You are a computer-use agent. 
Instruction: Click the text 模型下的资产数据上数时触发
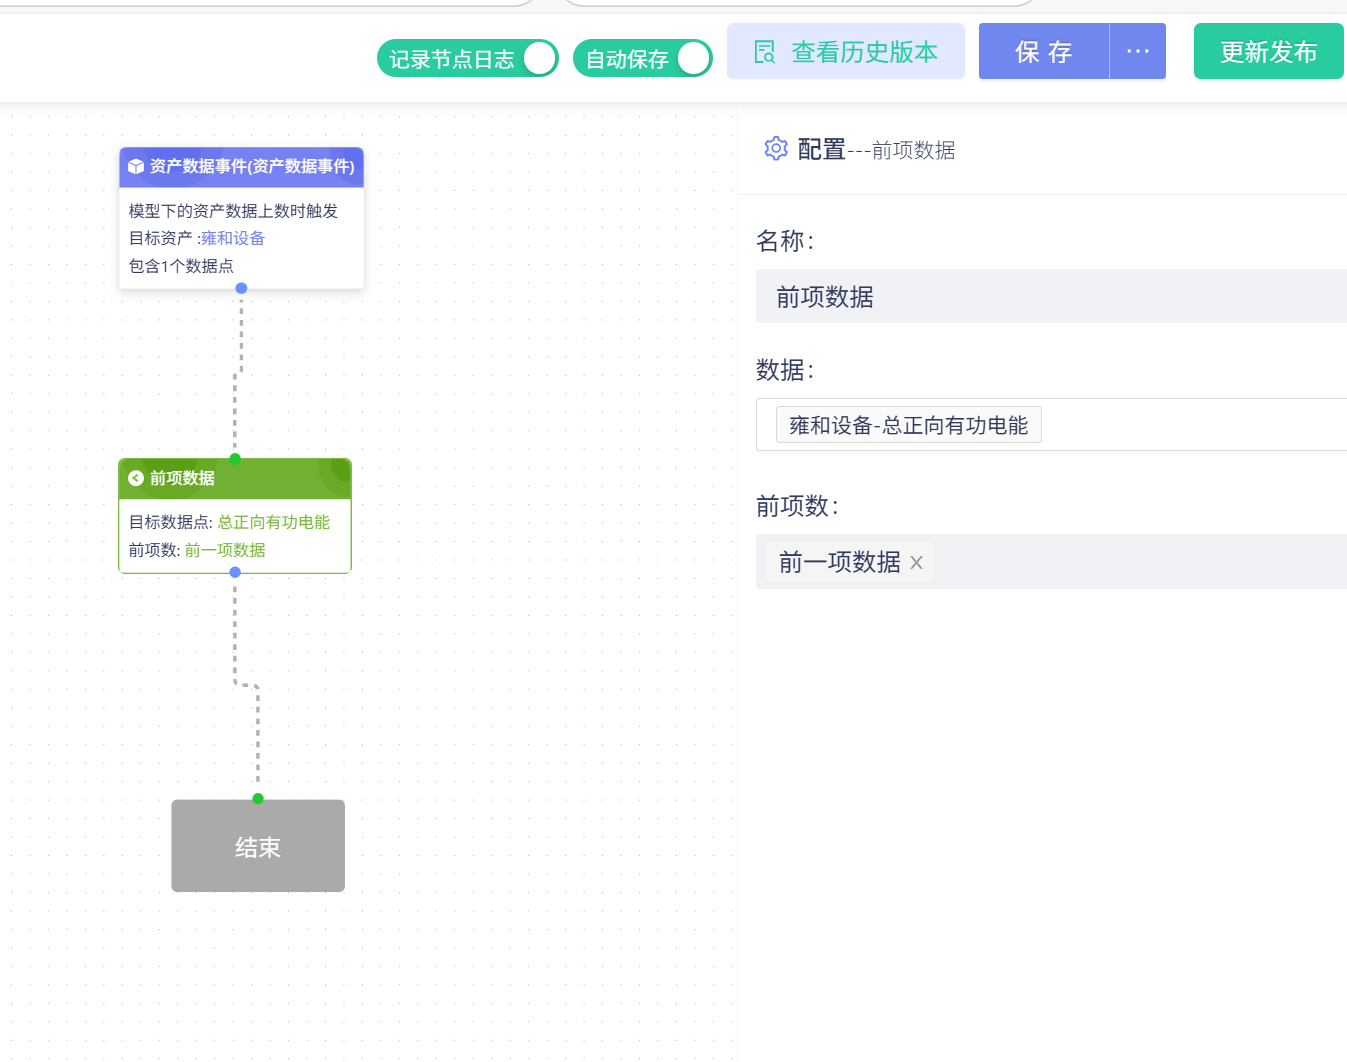233,211
